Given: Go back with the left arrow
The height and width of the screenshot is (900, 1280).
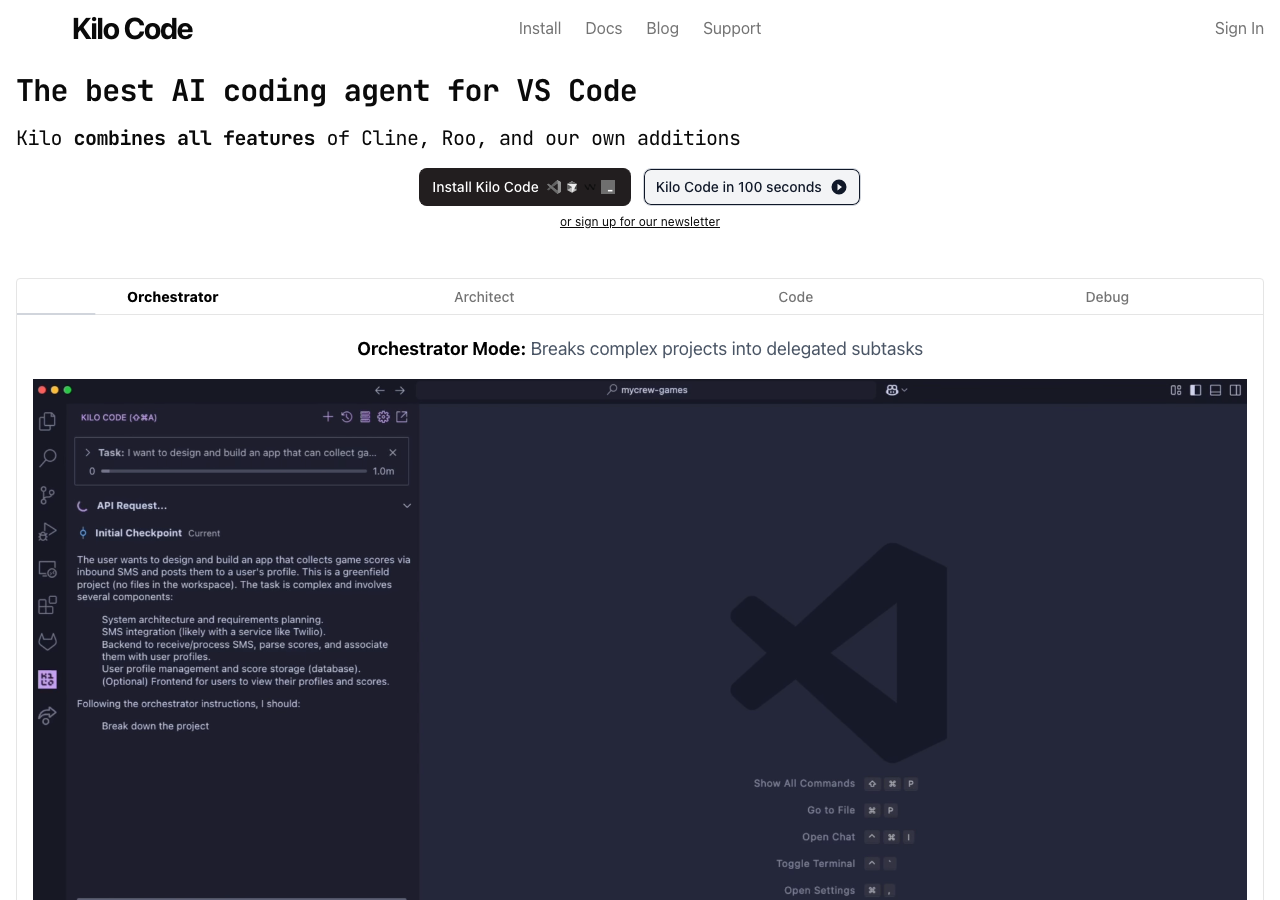Looking at the screenshot, I should click(380, 390).
